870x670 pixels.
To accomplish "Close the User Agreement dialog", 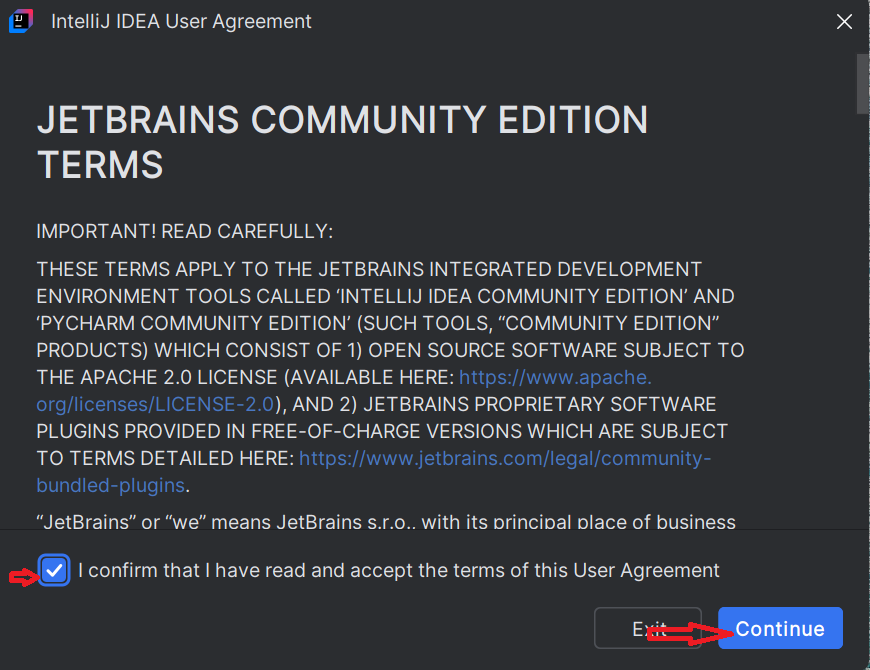I will coord(844,22).
